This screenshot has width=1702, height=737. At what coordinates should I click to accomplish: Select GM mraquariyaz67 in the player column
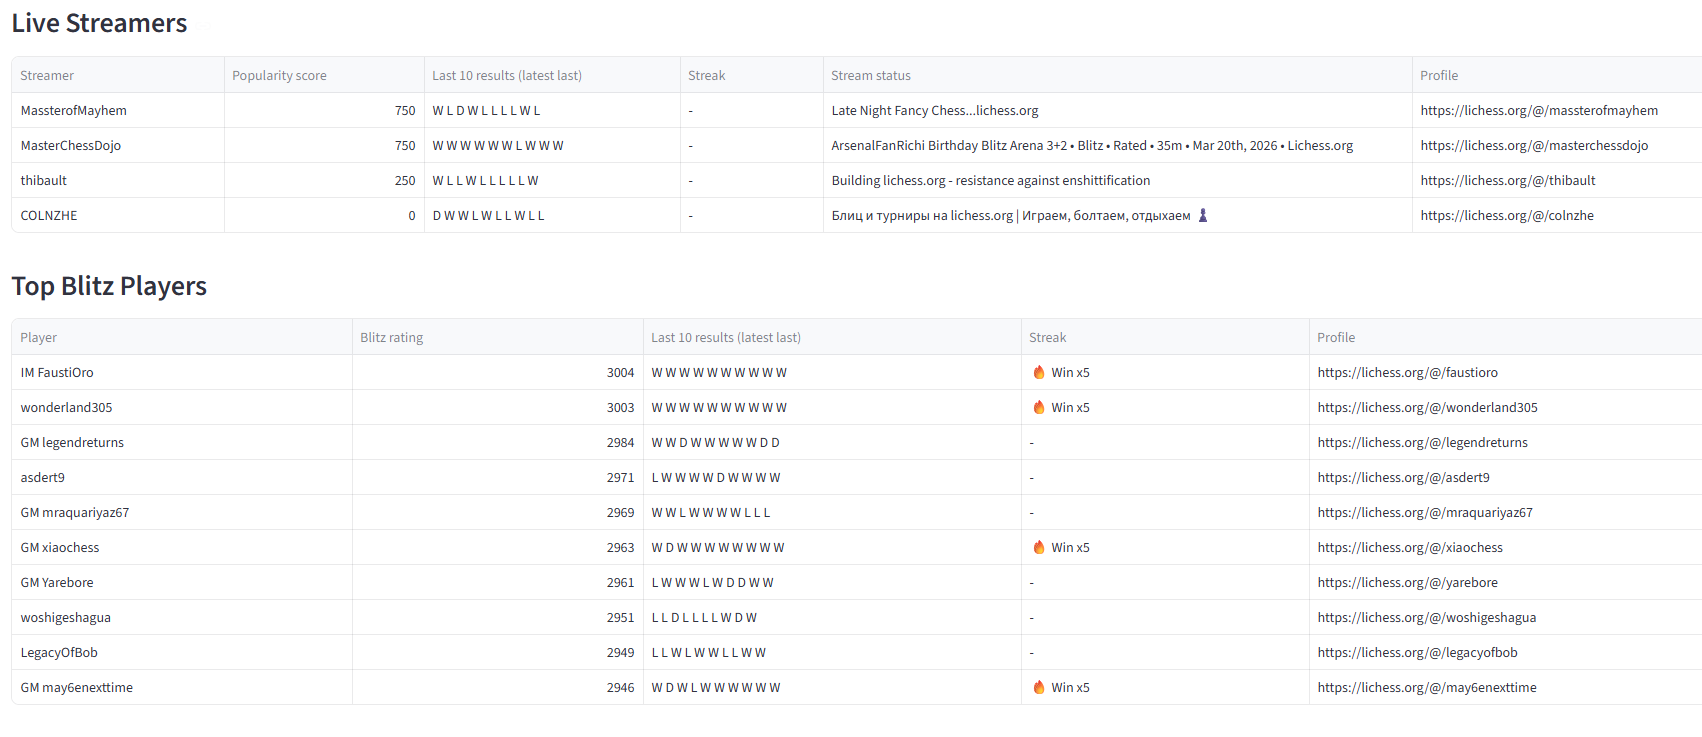(75, 512)
